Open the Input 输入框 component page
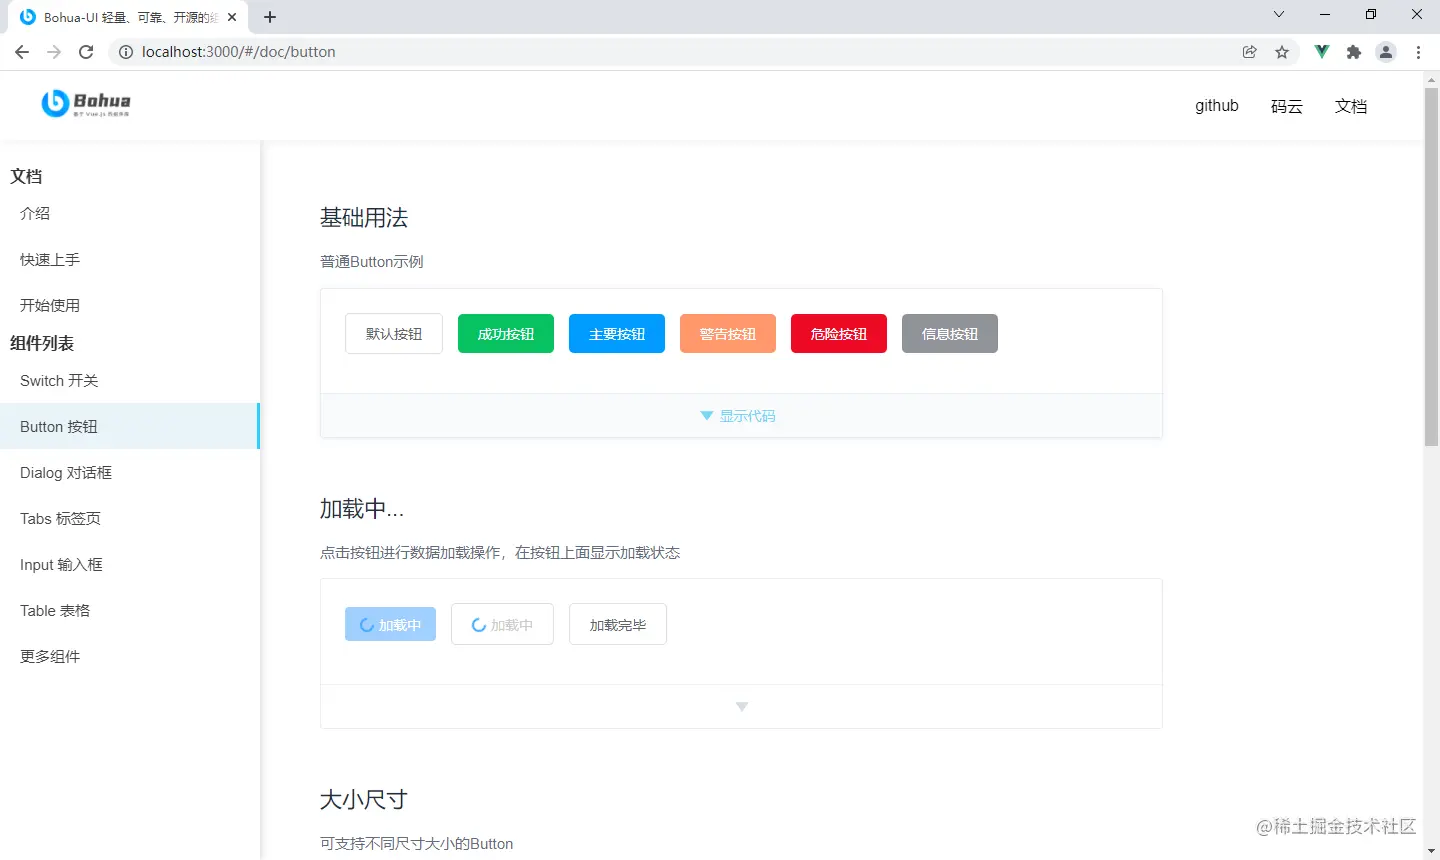 point(130,564)
